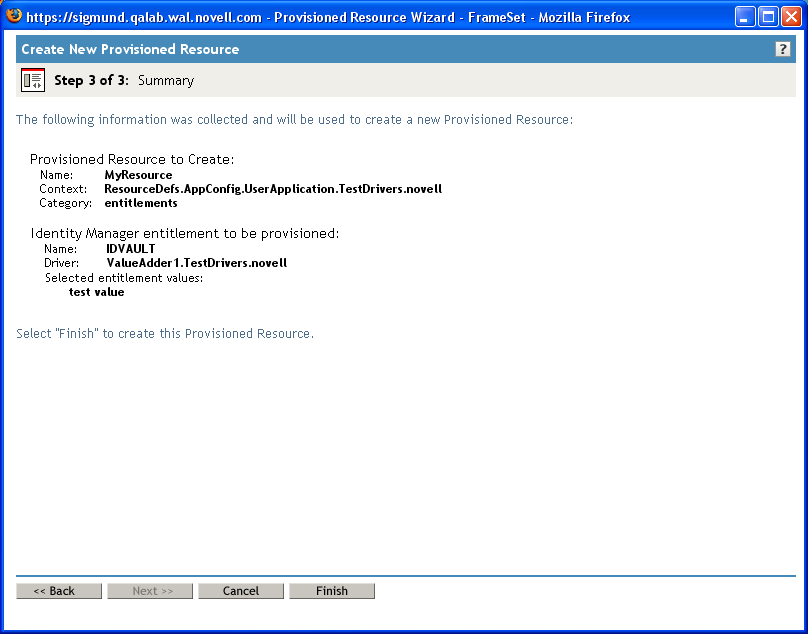The image size is (808, 634).
Task: Minimize the Firefox window
Action: coord(745,17)
